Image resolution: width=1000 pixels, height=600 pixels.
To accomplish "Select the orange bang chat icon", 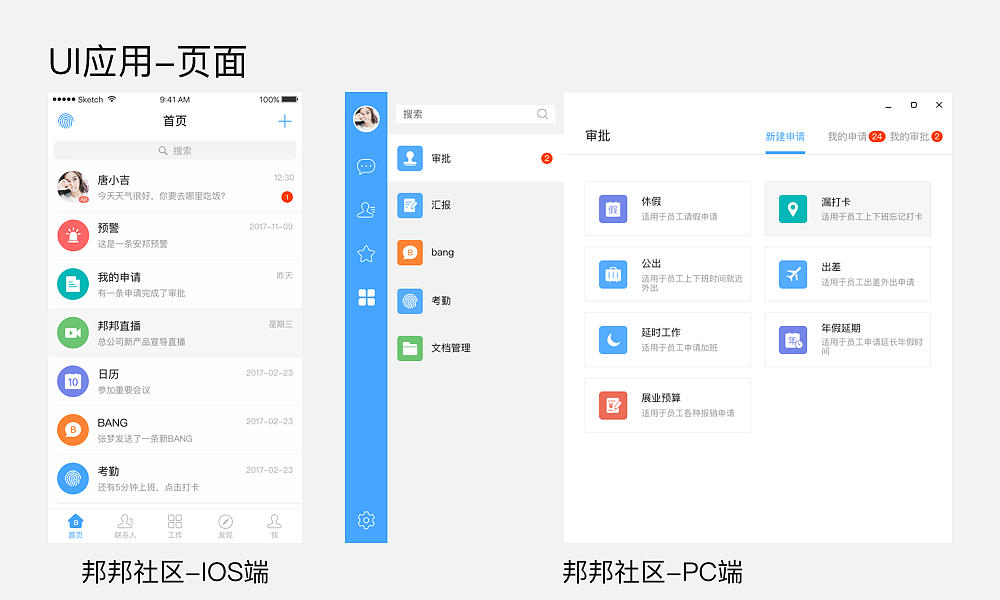I will (x=410, y=252).
